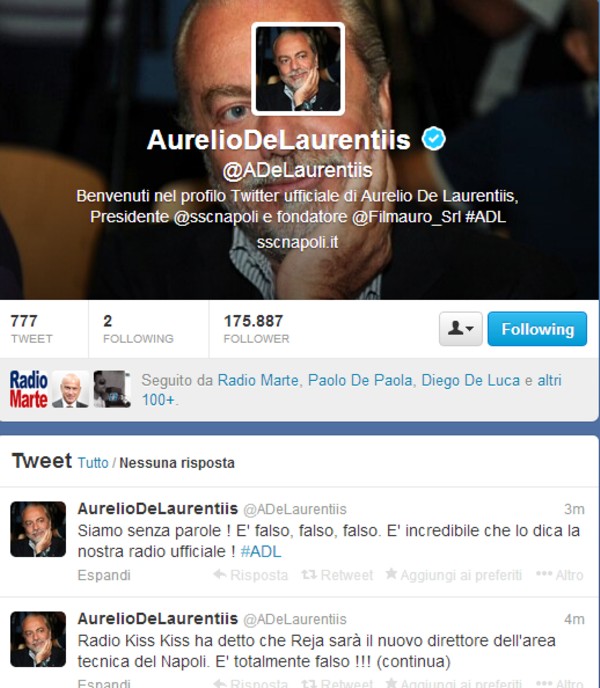Toggle the blue Following button
600x688 pixels.
click(537, 329)
